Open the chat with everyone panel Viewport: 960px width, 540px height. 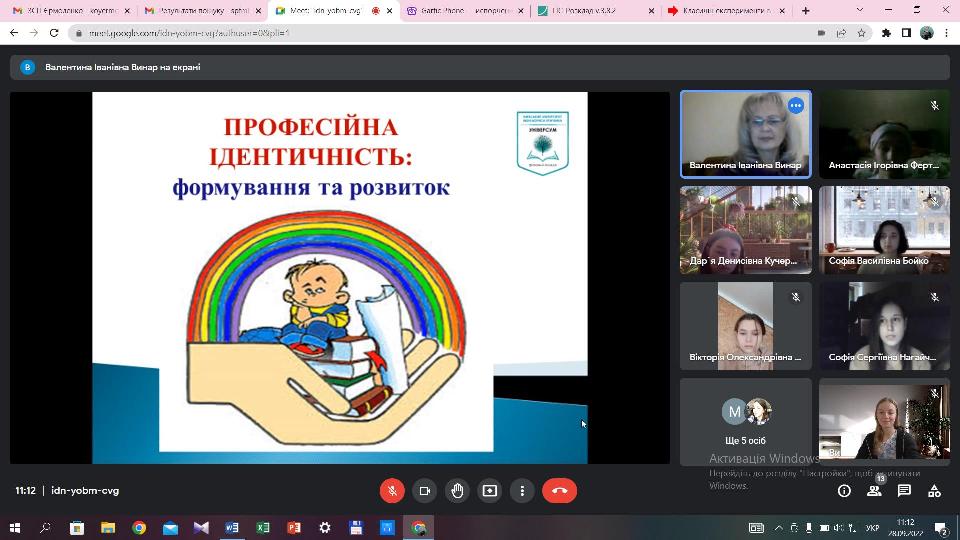[x=904, y=491]
